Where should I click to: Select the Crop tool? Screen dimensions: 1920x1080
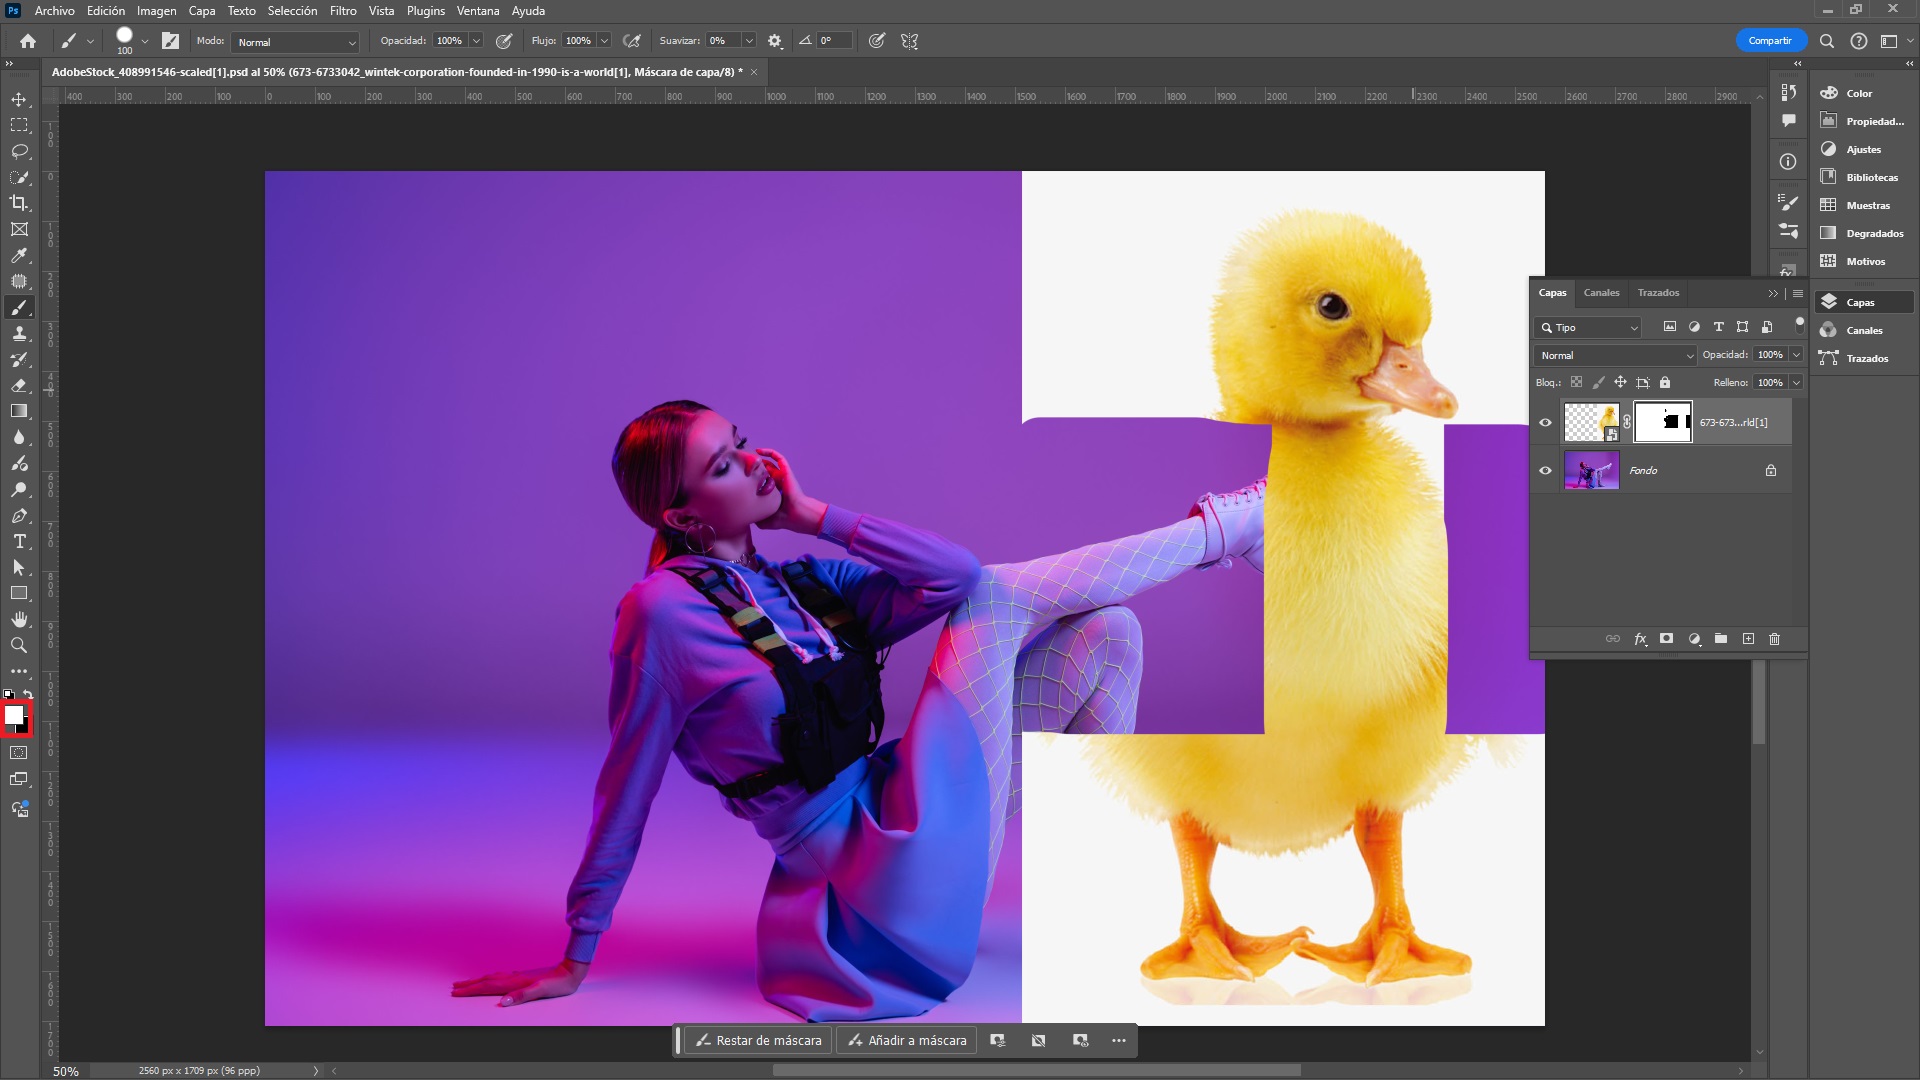19,203
